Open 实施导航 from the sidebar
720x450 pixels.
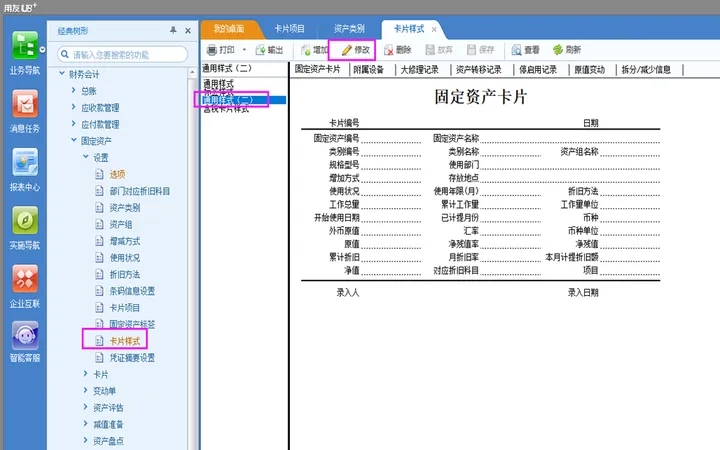(x=24, y=225)
